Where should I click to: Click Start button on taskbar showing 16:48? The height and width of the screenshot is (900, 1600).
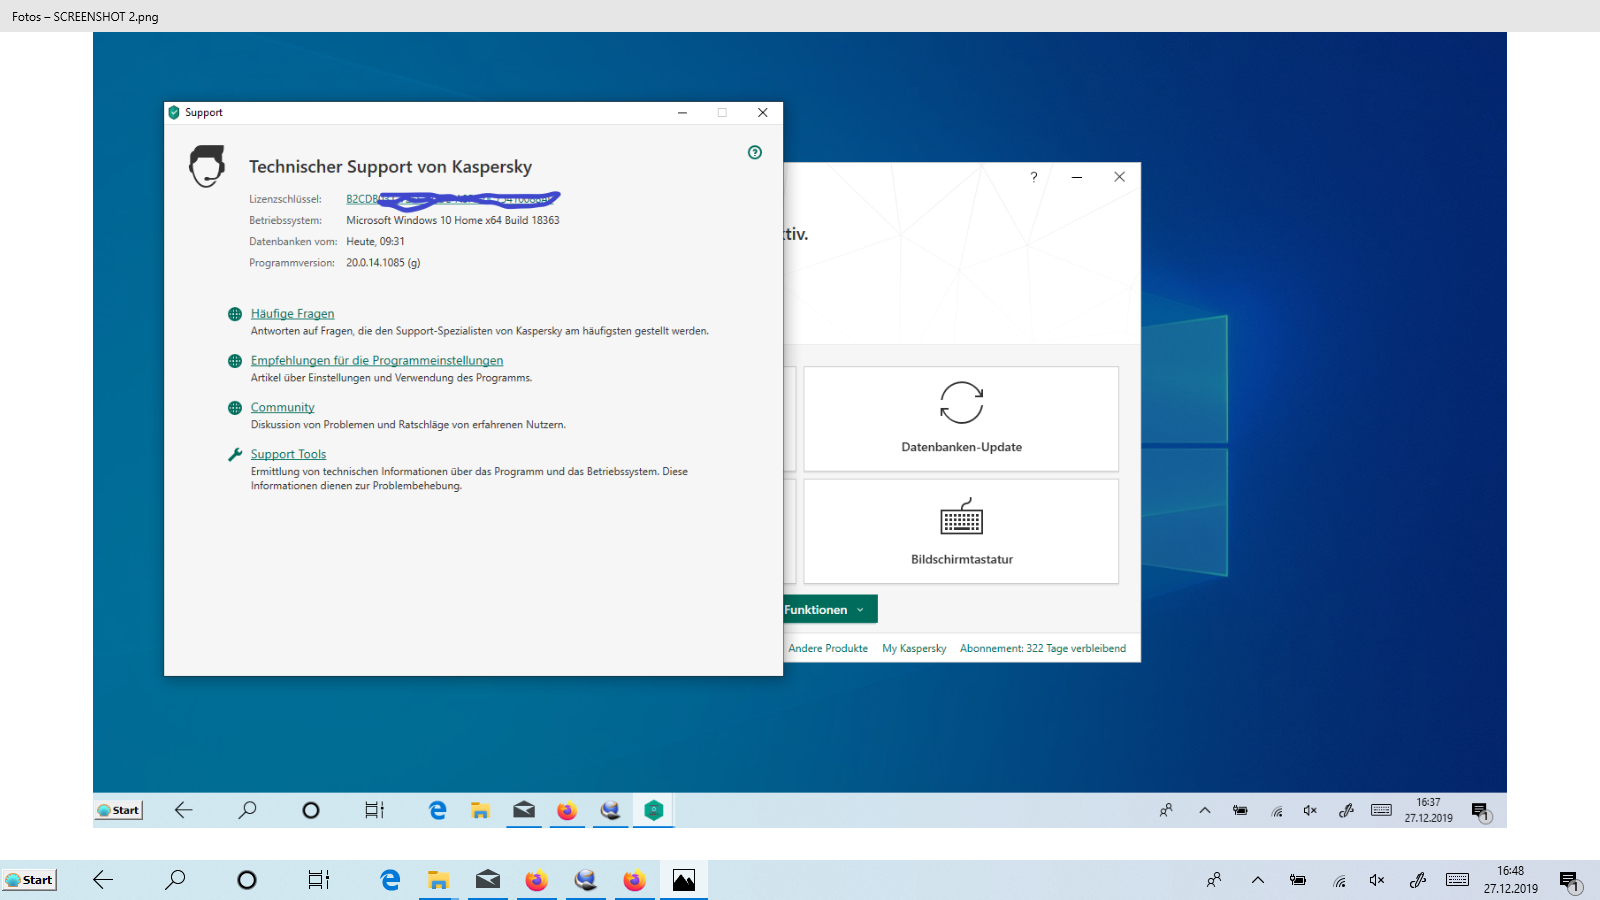tap(30, 880)
